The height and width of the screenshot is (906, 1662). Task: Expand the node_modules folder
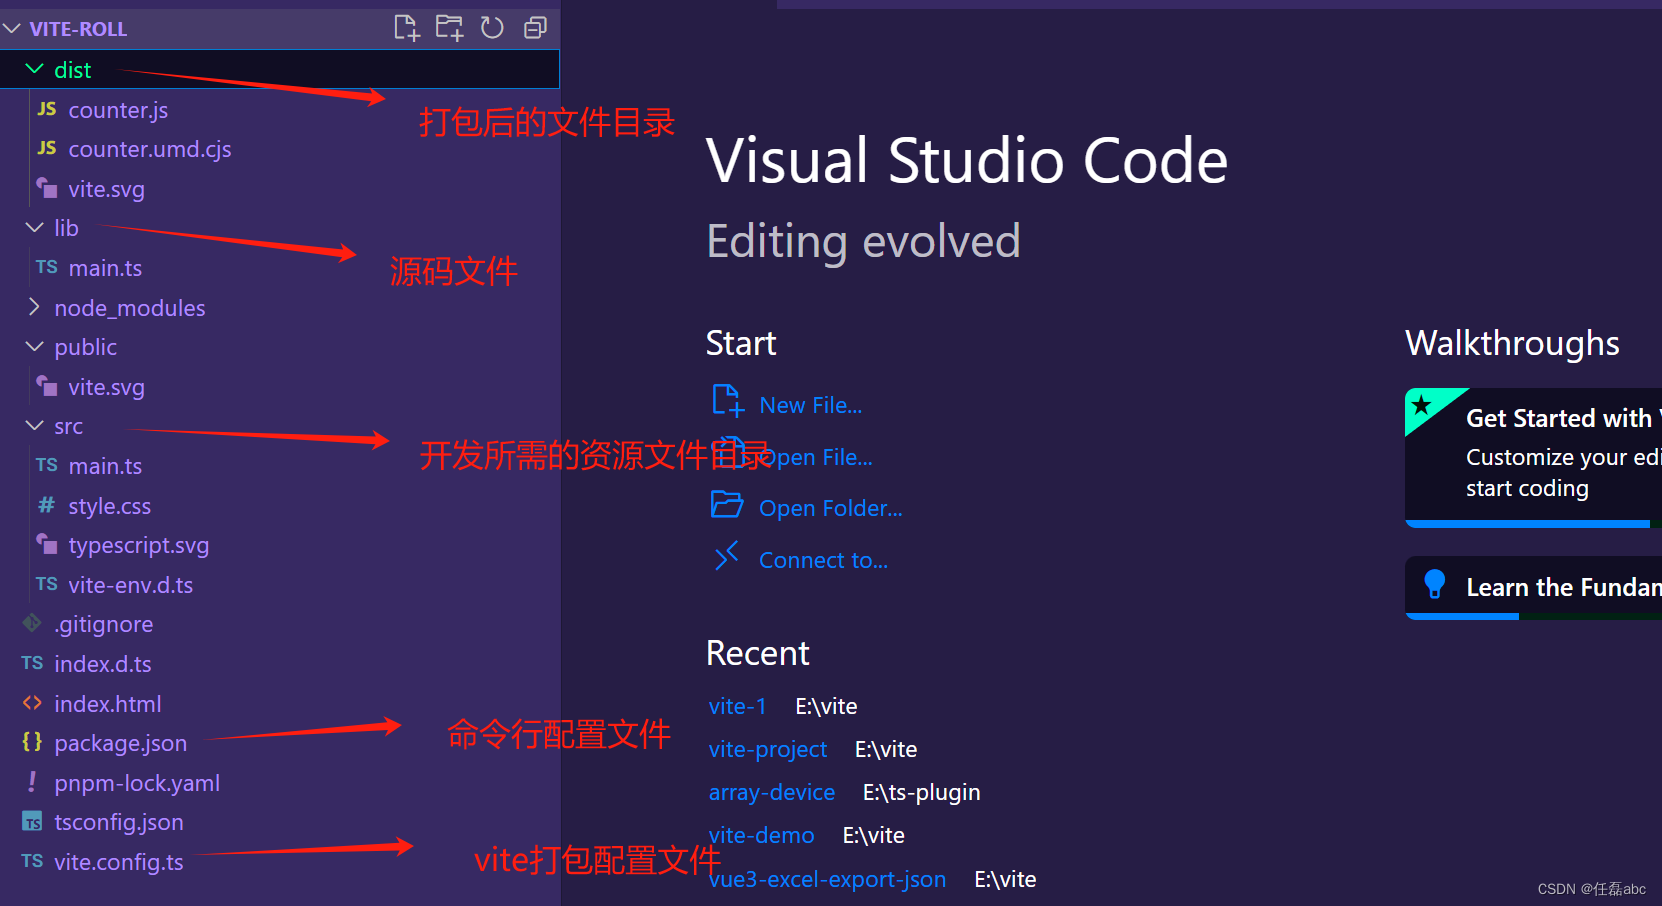click(34, 307)
